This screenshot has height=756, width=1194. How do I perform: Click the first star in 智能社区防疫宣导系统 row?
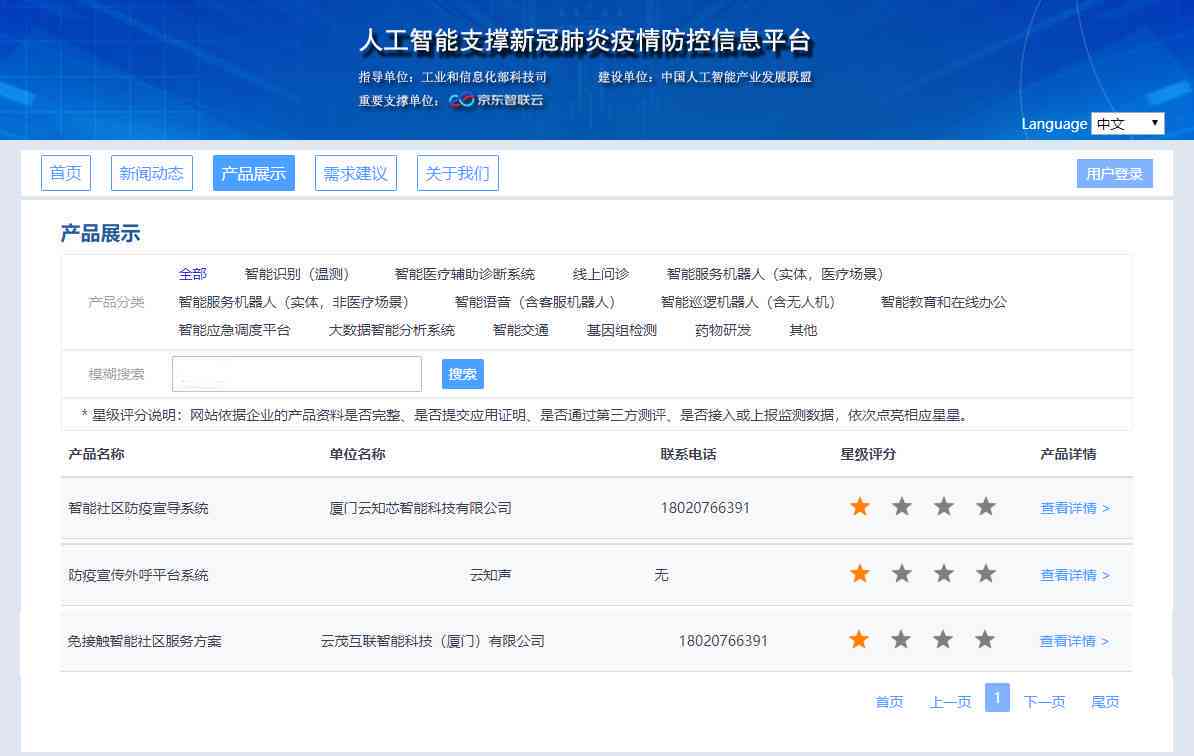pos(860,506)
